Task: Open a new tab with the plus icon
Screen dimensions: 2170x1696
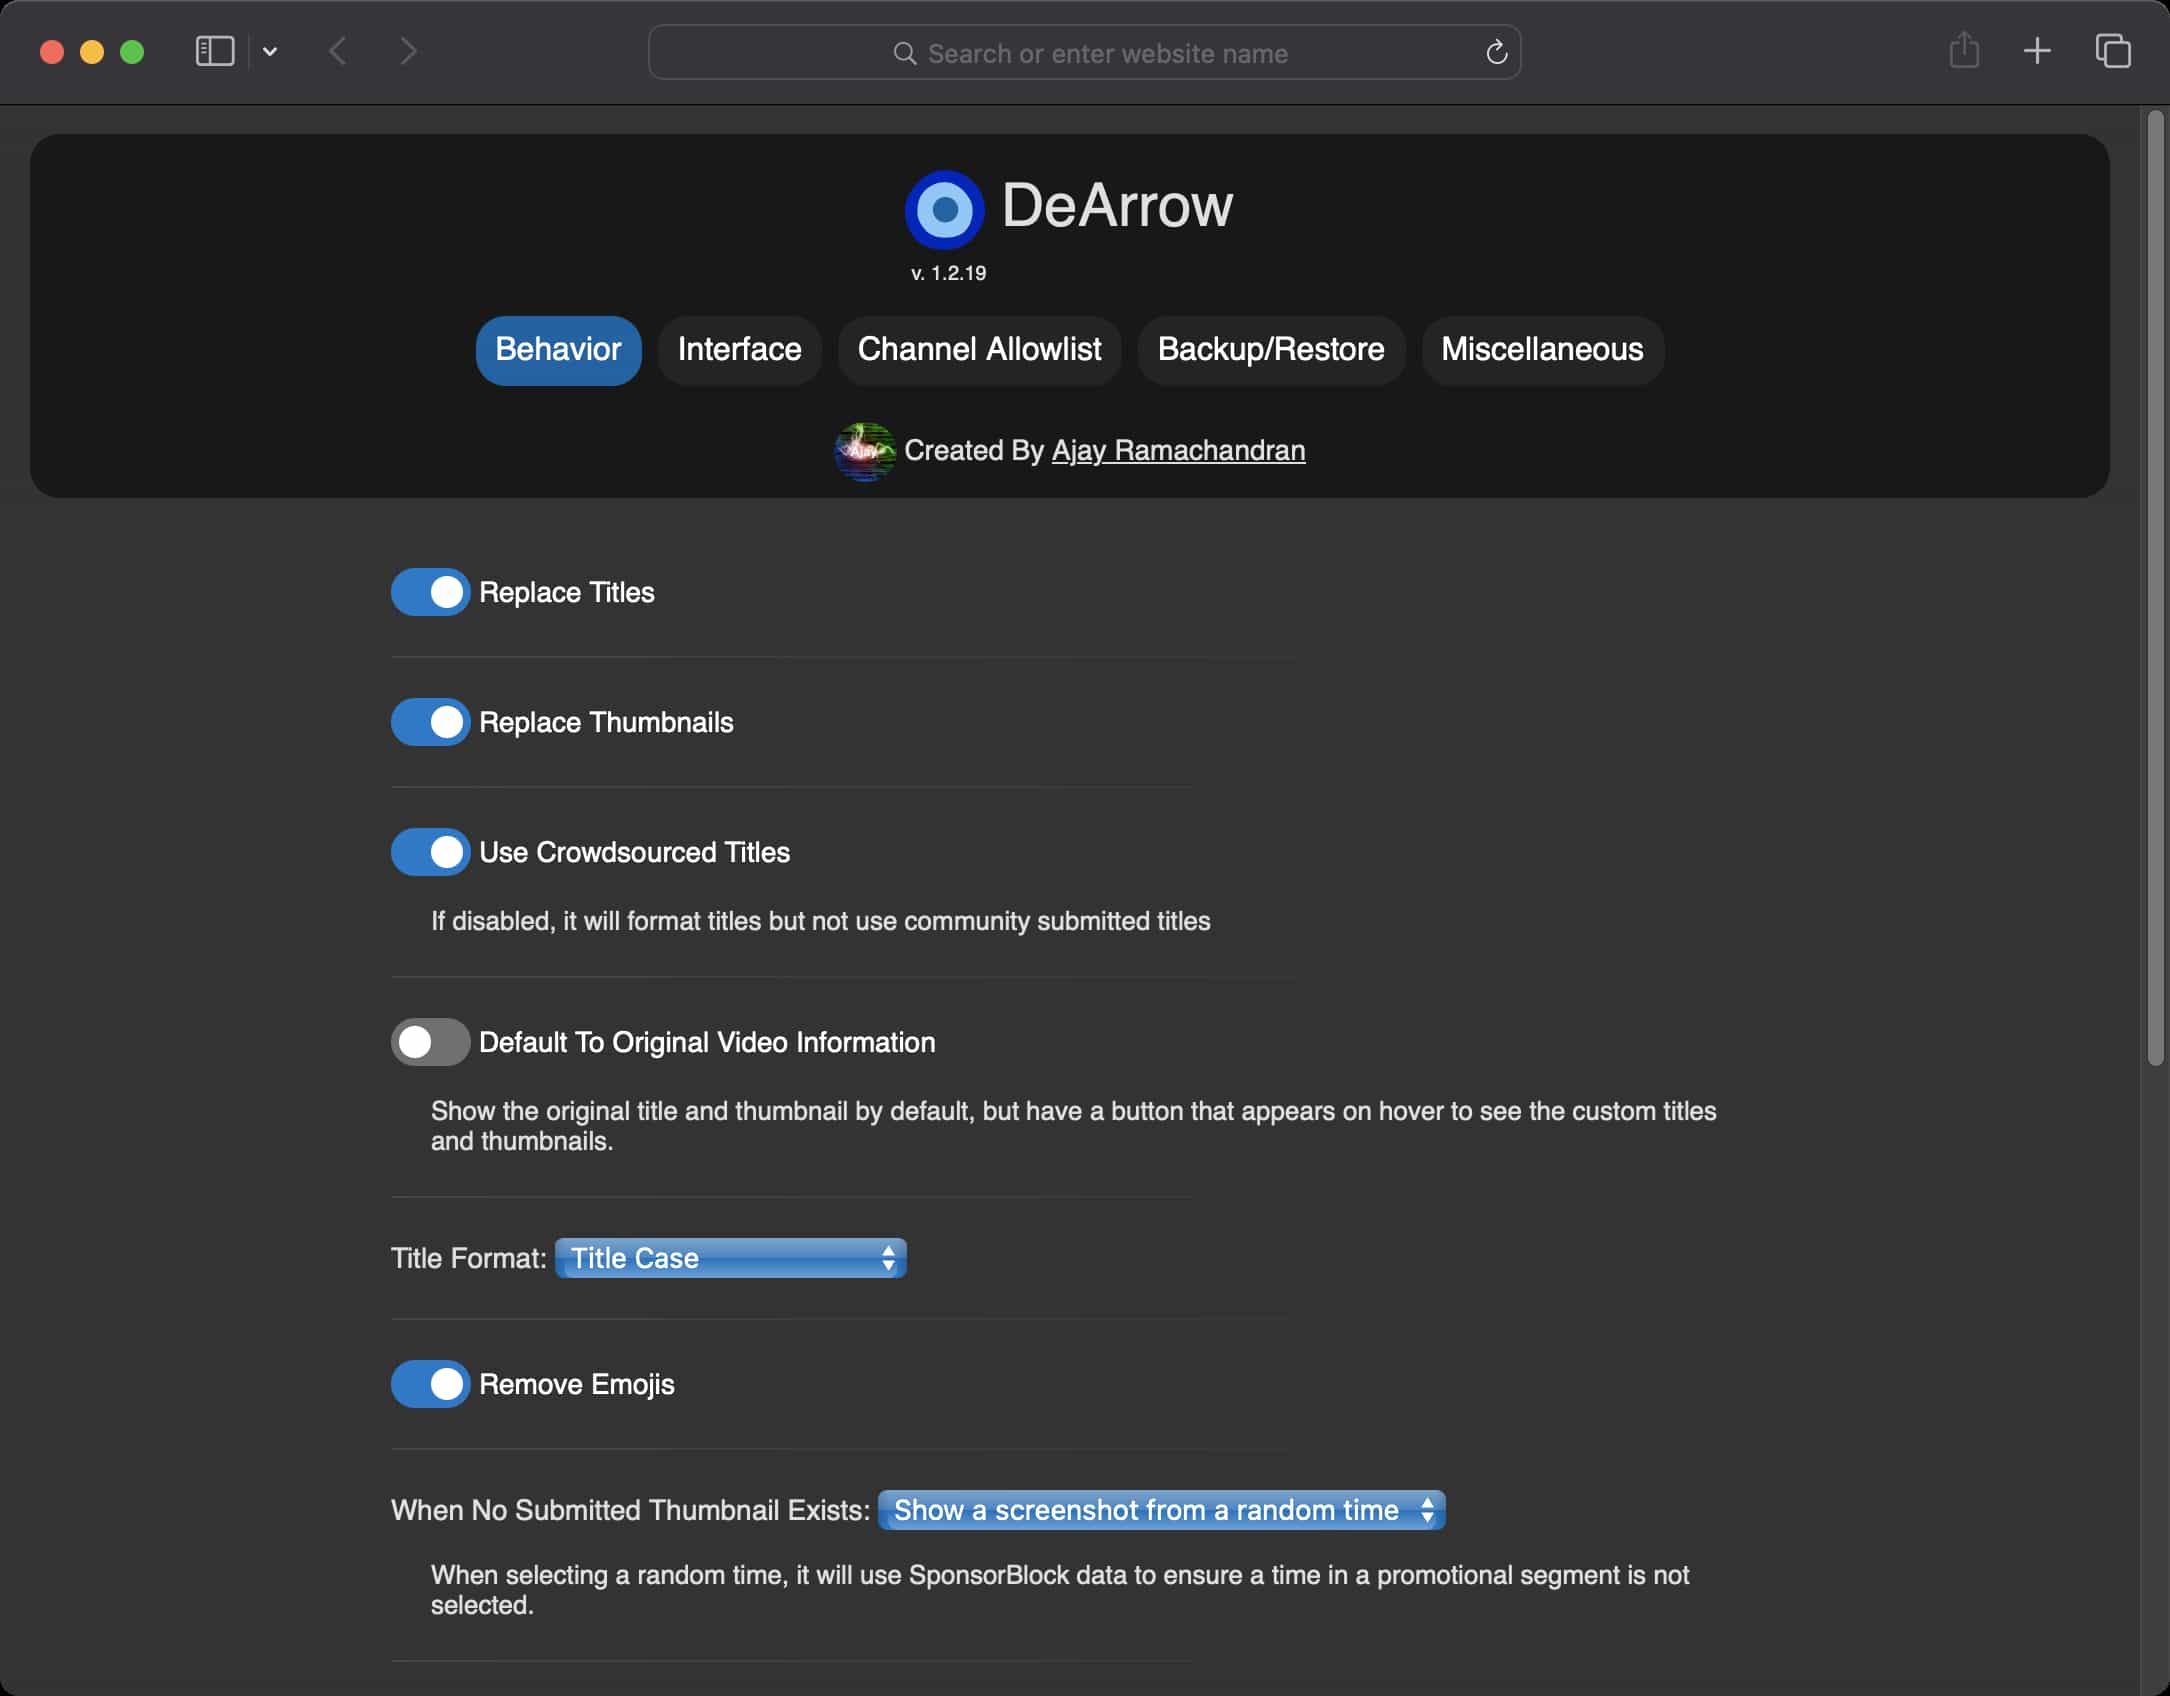Action: click(x=2038, y=51)
